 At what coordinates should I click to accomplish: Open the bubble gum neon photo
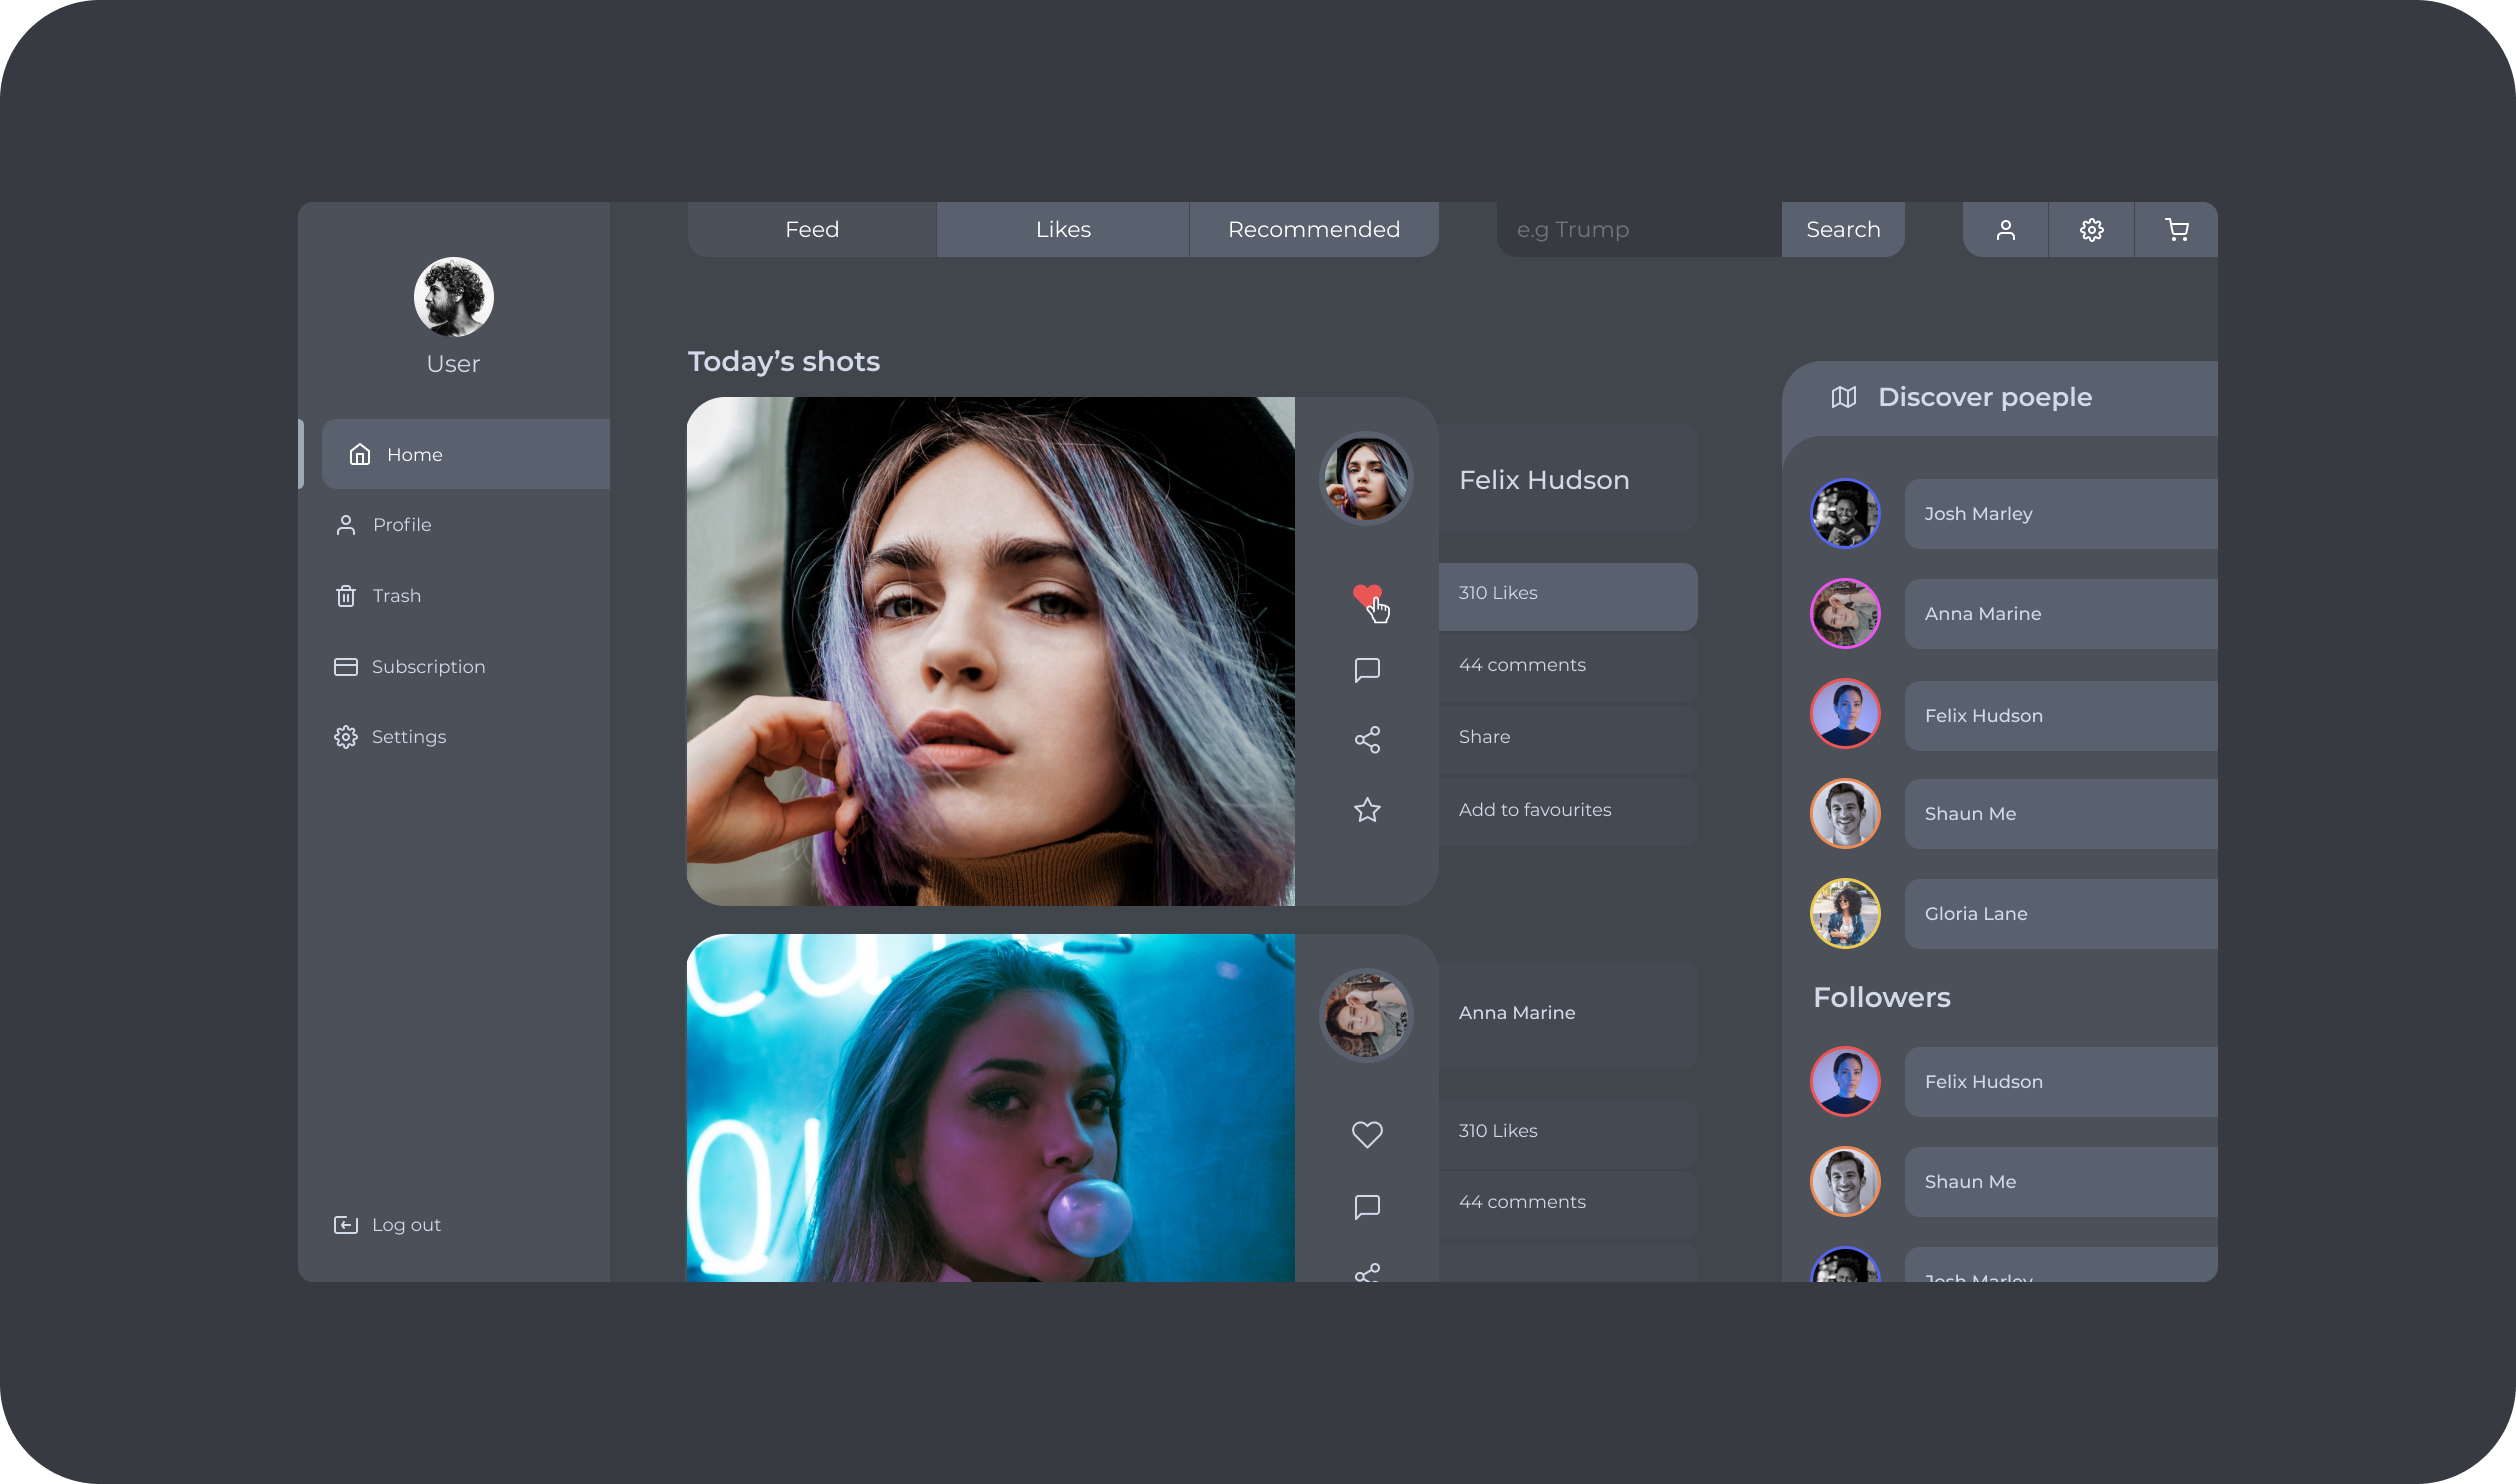coord(991,1108)
